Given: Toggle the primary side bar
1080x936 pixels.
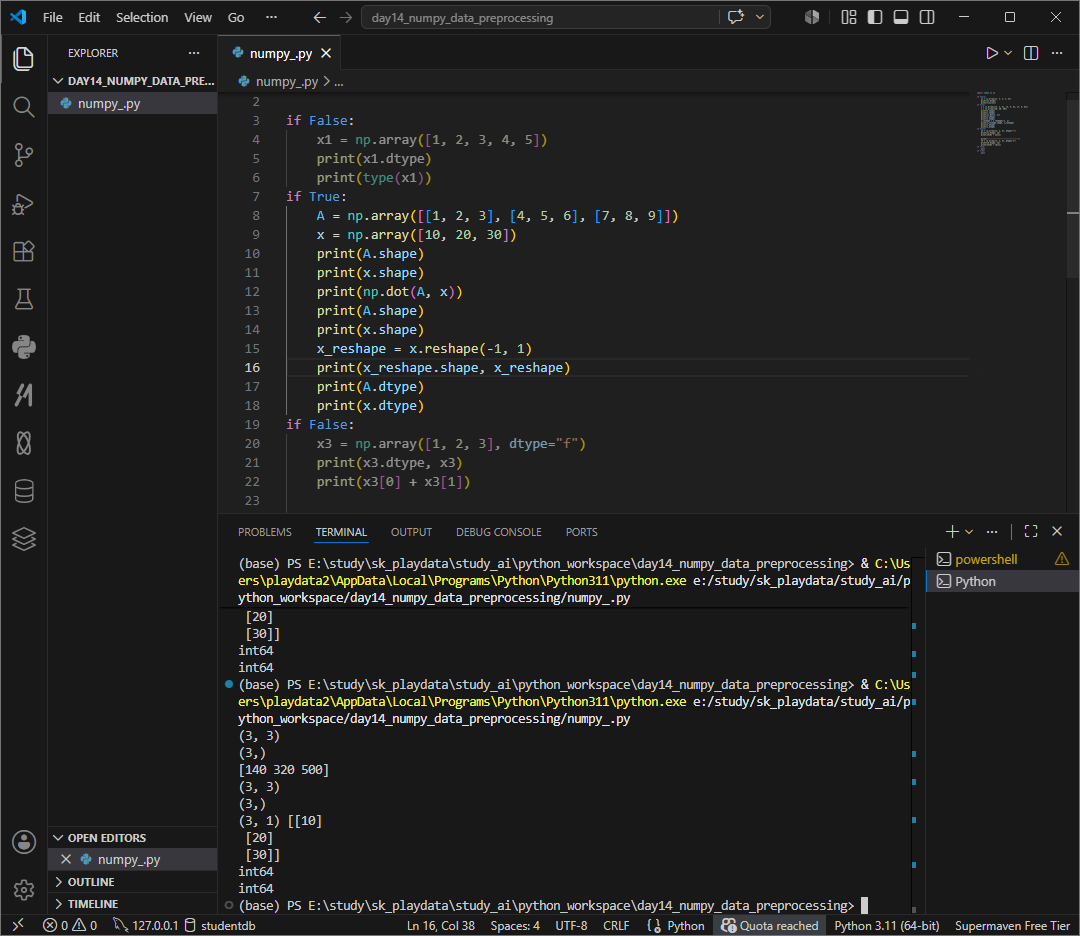Looking at the screenshot, I should click(875, 17).
